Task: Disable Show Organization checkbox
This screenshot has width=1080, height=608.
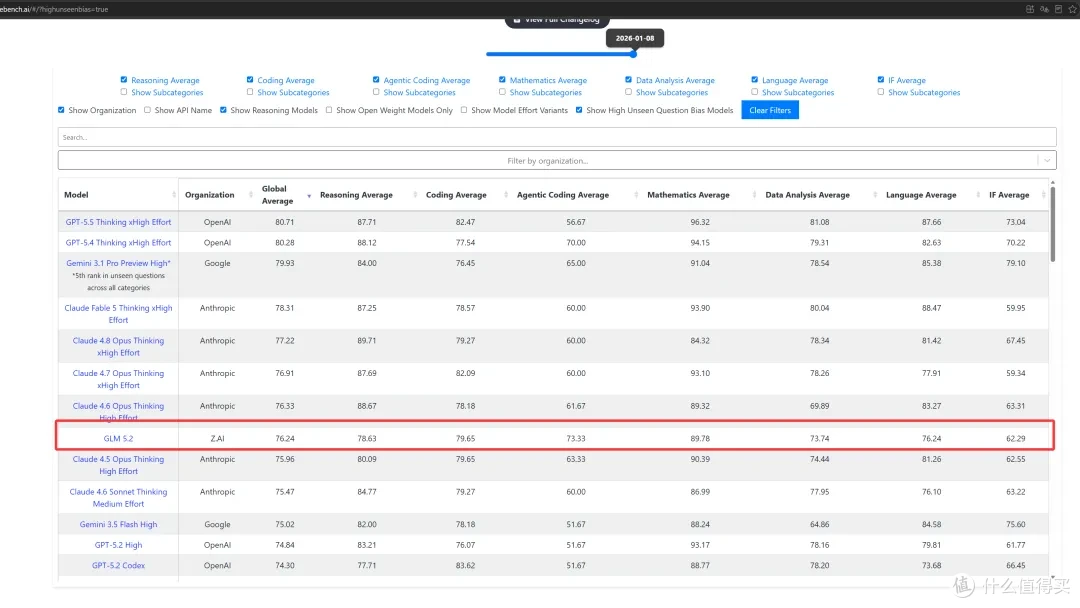Action: (x=61, y=110)
